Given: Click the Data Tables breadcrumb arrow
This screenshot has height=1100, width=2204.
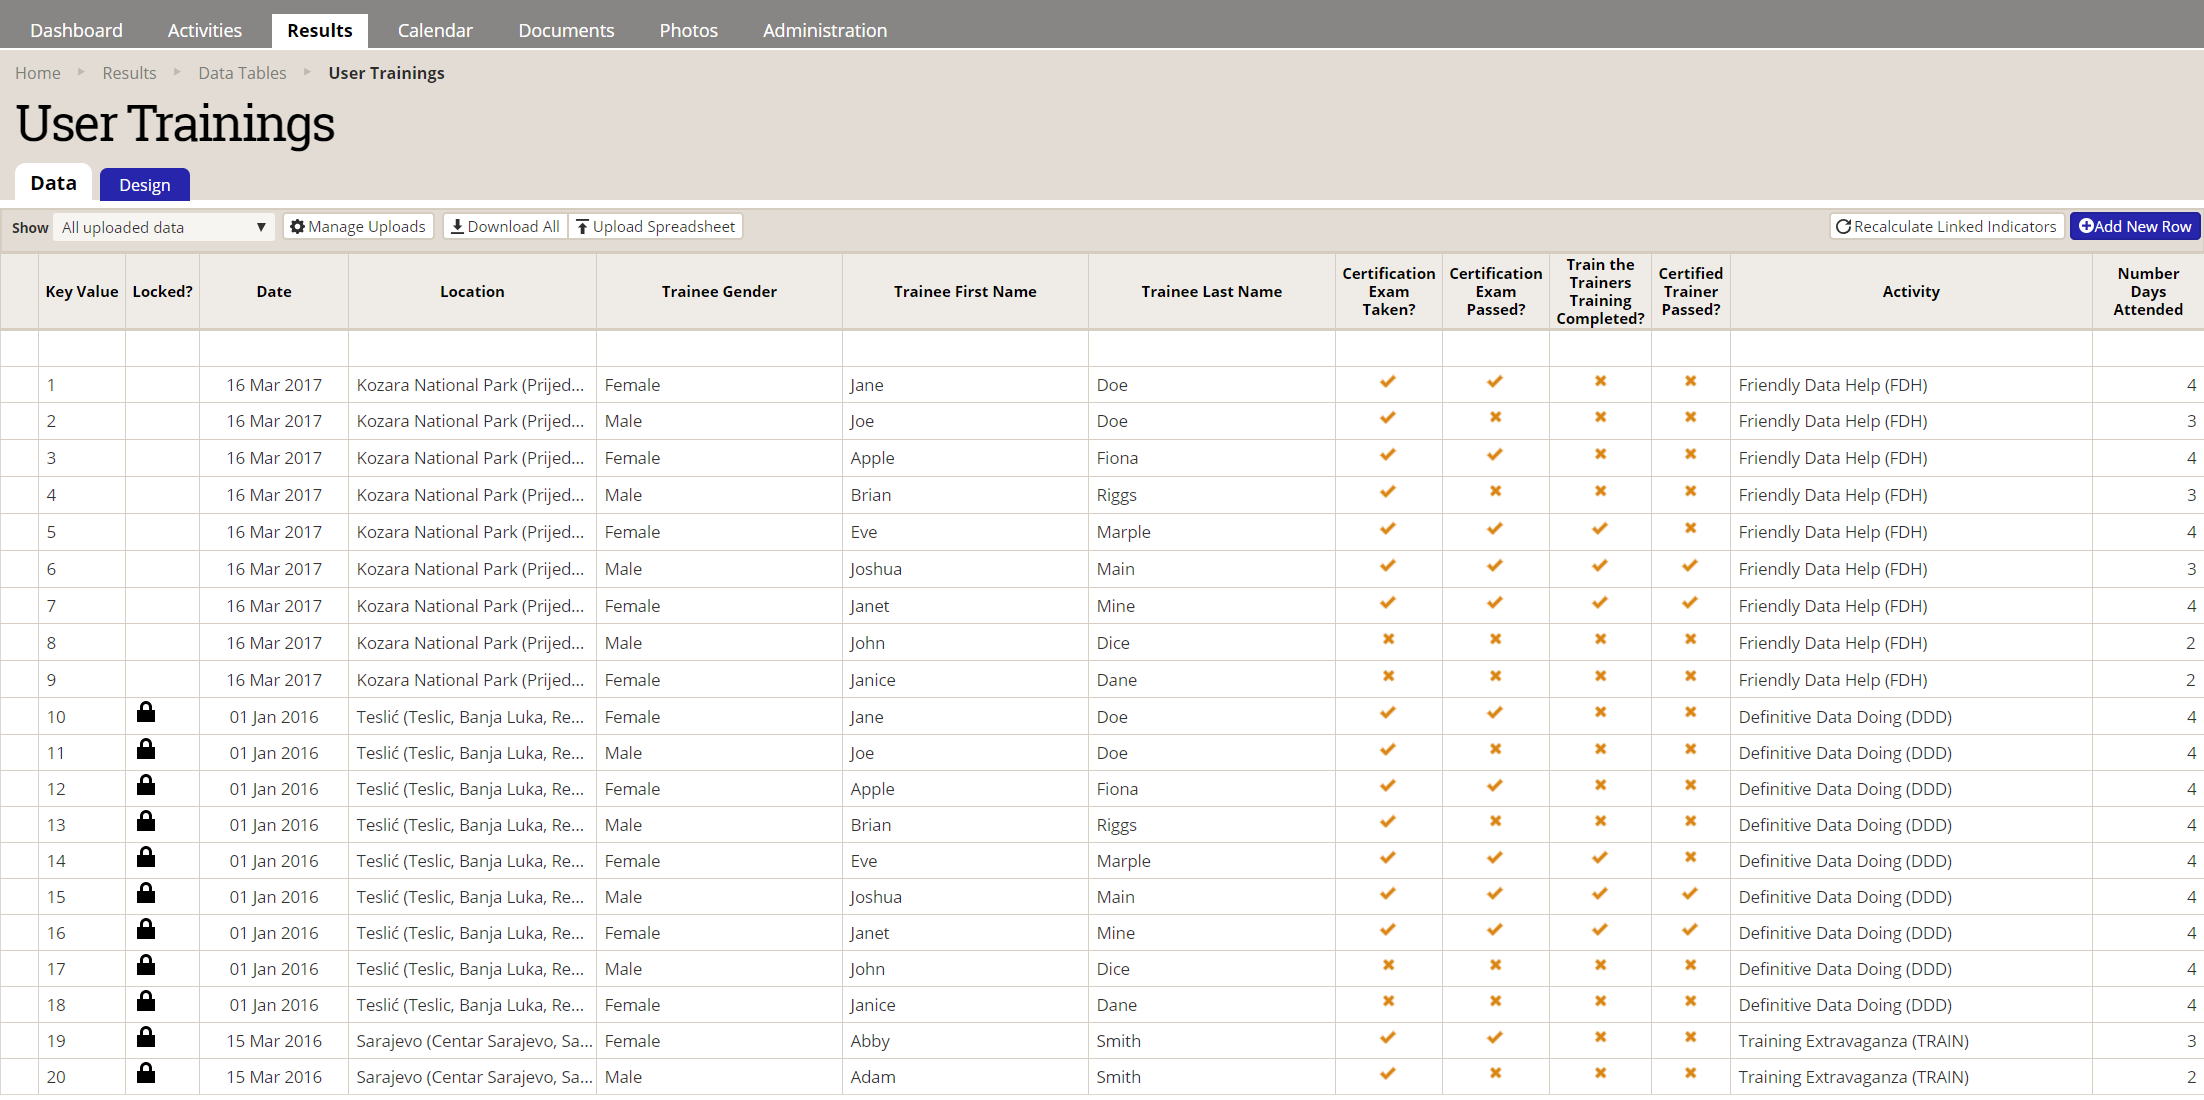Looking at the screenshot, I should [x=307, y=72].
